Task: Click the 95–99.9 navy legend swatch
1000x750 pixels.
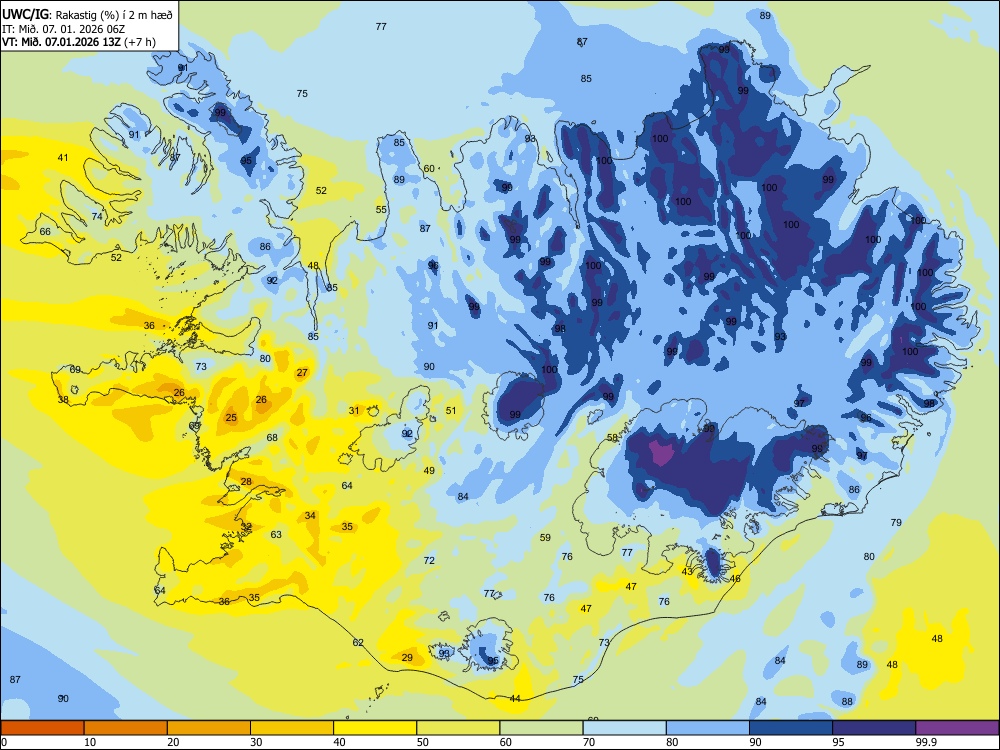Action: tap(874, 728)
